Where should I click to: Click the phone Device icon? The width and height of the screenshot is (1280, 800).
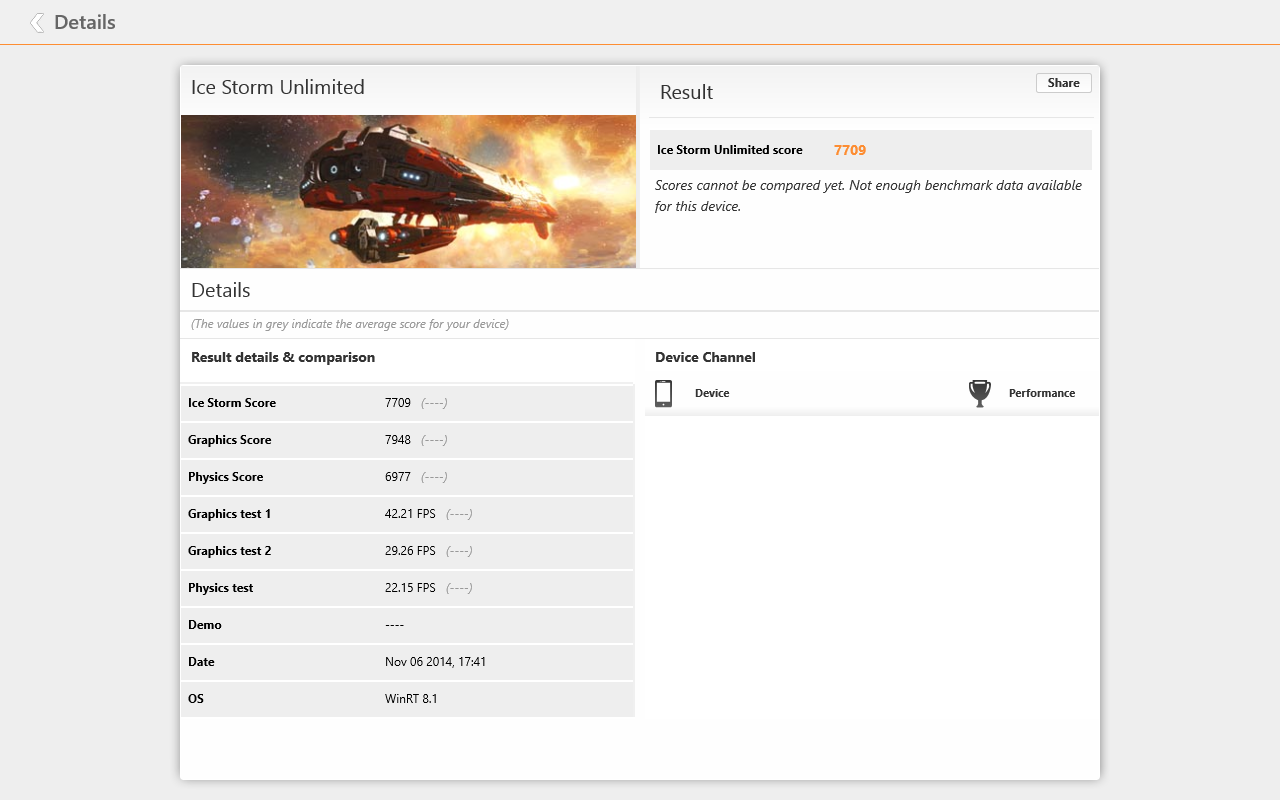[x=663, y=393]
